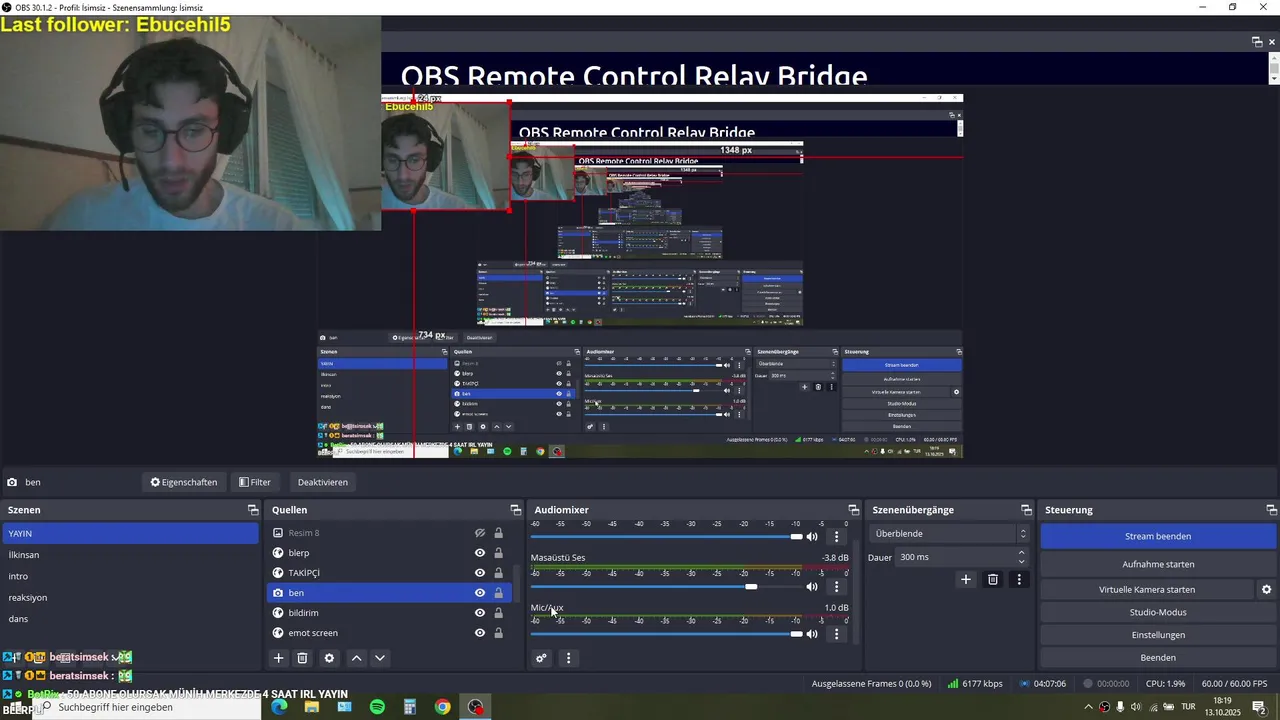Add a new scene transition

(966, 579)
